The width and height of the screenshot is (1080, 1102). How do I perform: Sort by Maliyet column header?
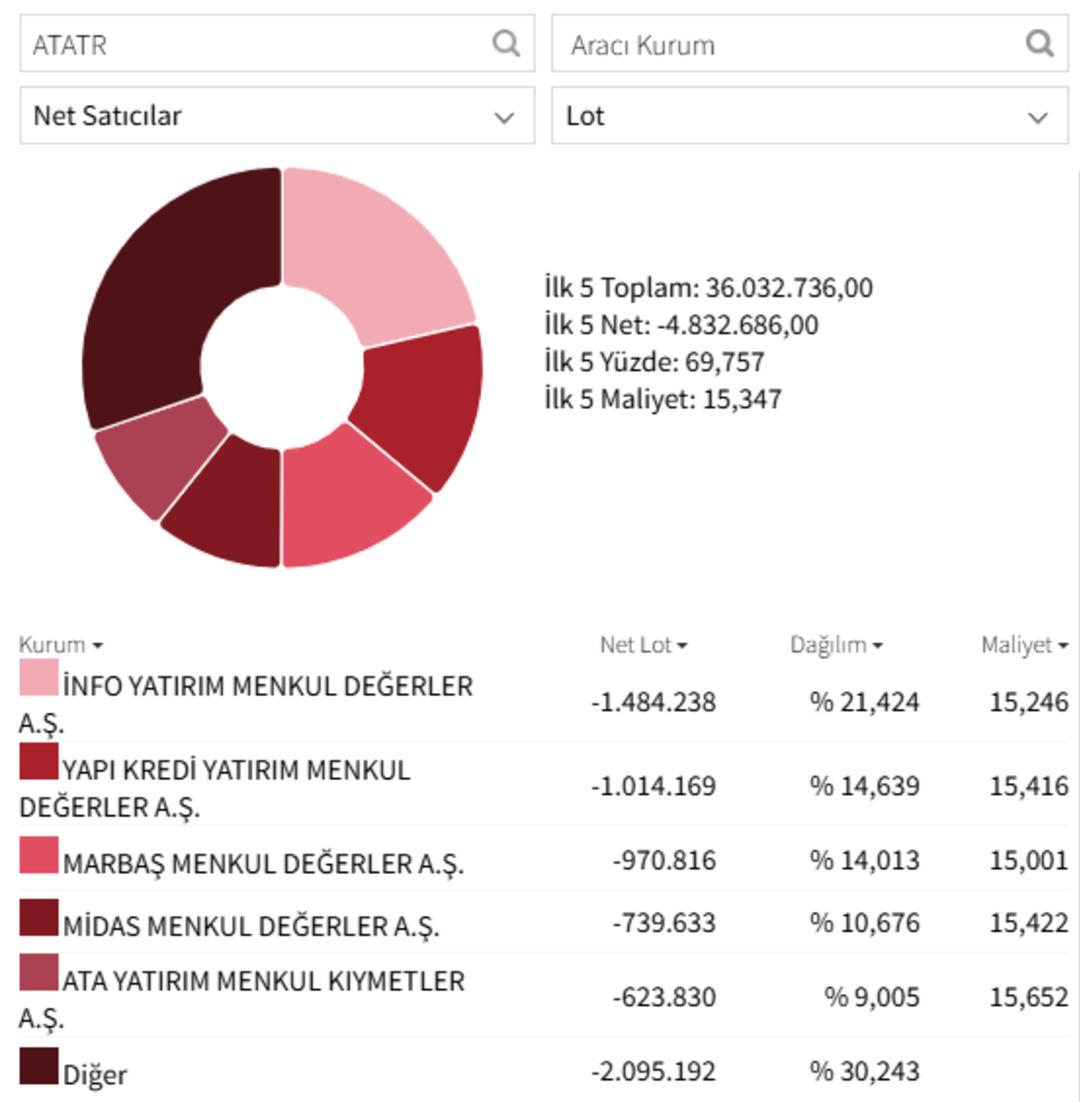point(1023,645)
